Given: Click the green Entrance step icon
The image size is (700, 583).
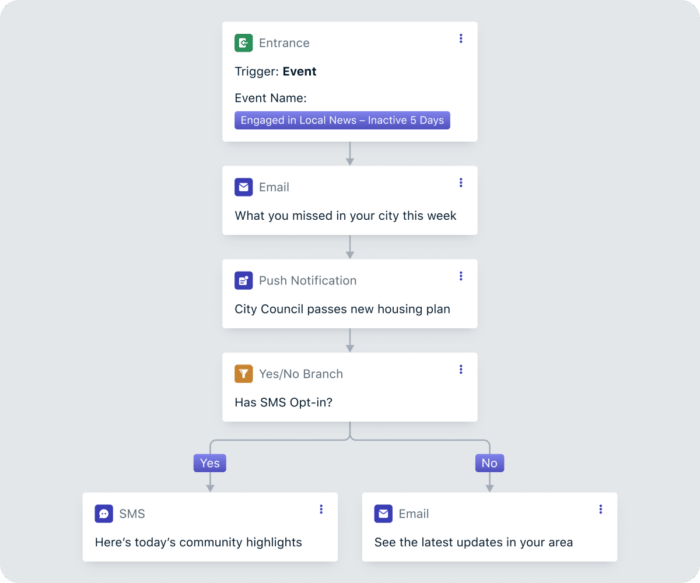Looking at the screenshot, I should point(243,43).
